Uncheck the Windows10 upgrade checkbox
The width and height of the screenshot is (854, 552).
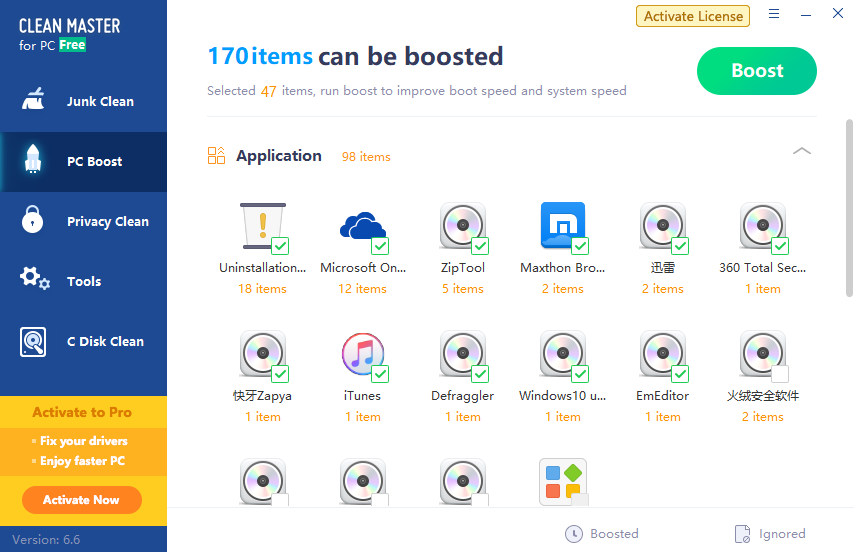(580, 374)
